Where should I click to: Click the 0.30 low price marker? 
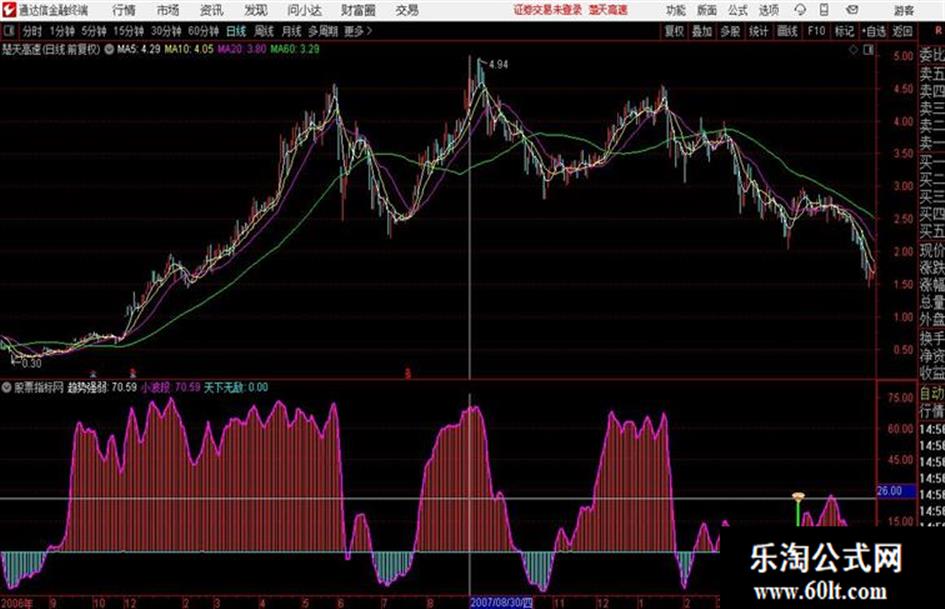click(x=31, y=364)
